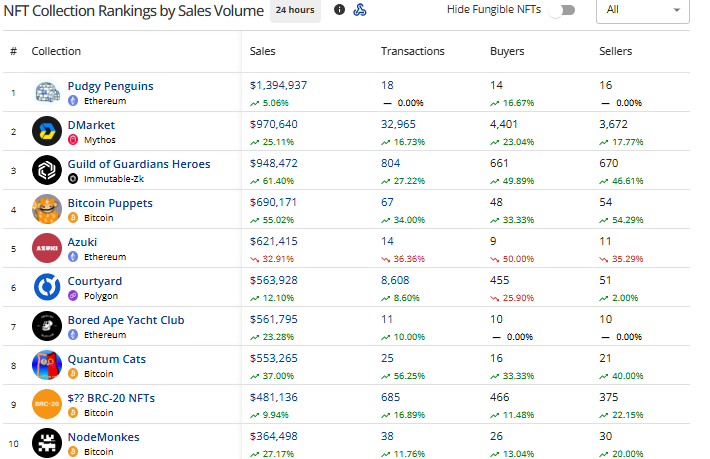Click the Pudgy Penguins igloo logo

pyautogui.click(x=47, y=92)
